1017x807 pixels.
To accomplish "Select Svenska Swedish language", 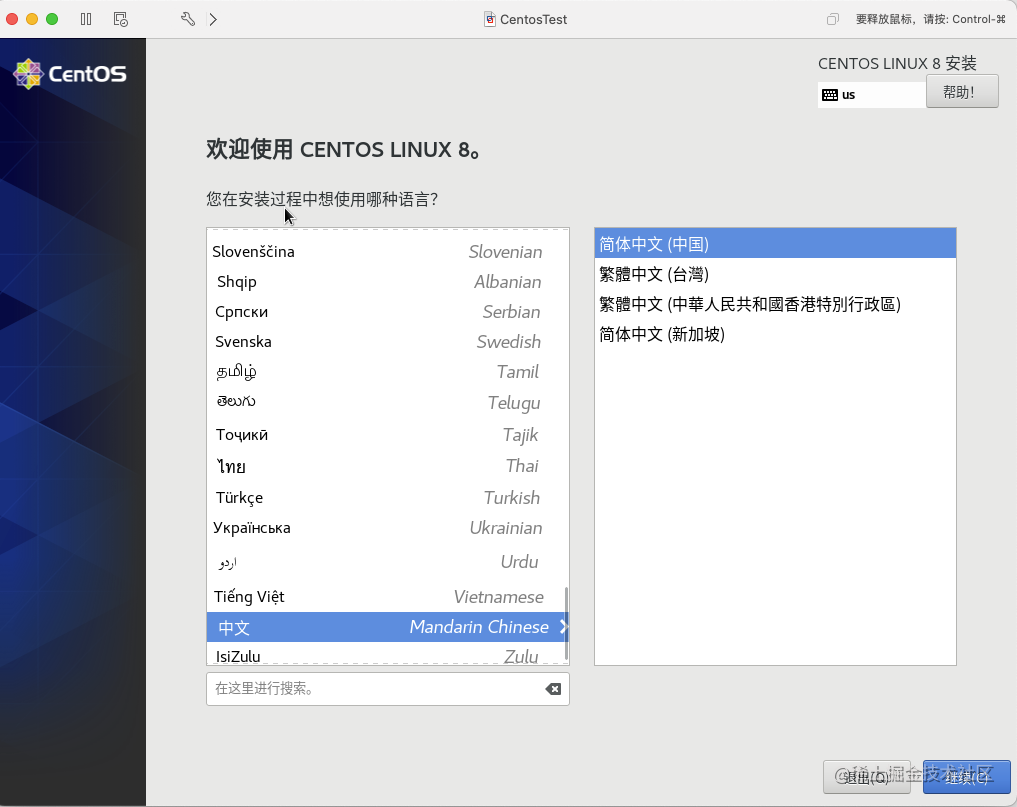I will (387, 341).
